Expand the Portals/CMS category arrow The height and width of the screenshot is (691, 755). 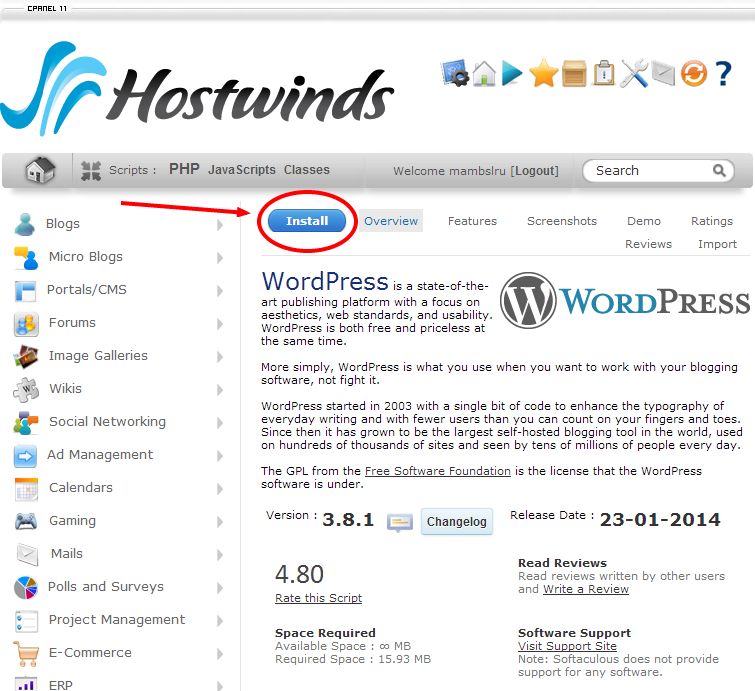pyautogui.click(x=220, y=291)
